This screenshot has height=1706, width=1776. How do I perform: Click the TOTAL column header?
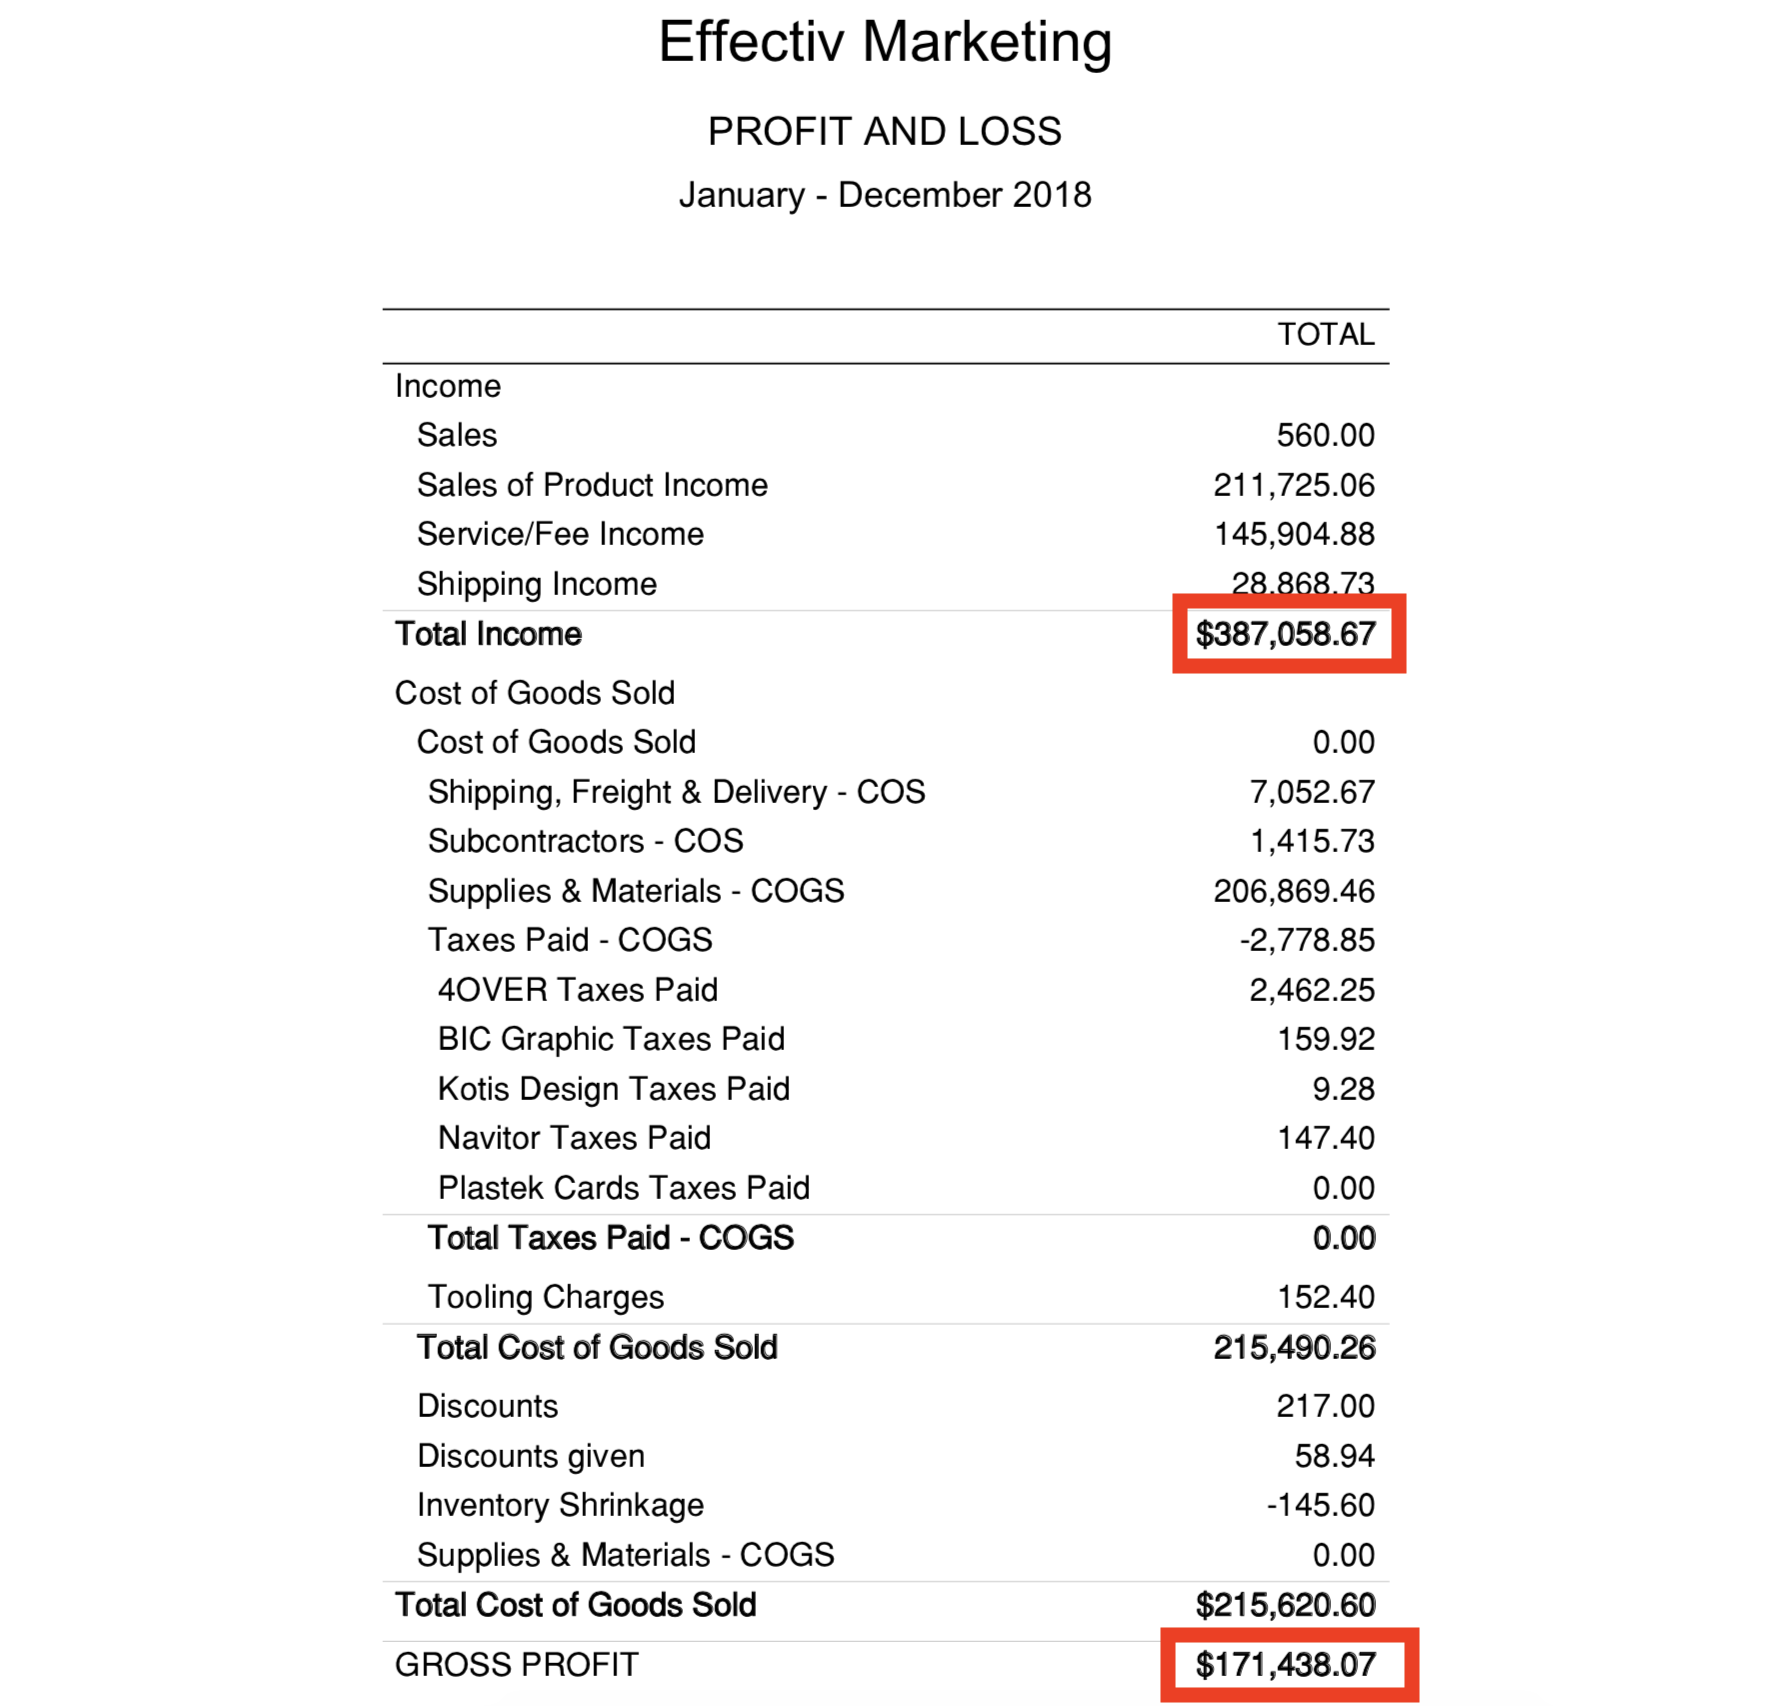point(1325,334)
